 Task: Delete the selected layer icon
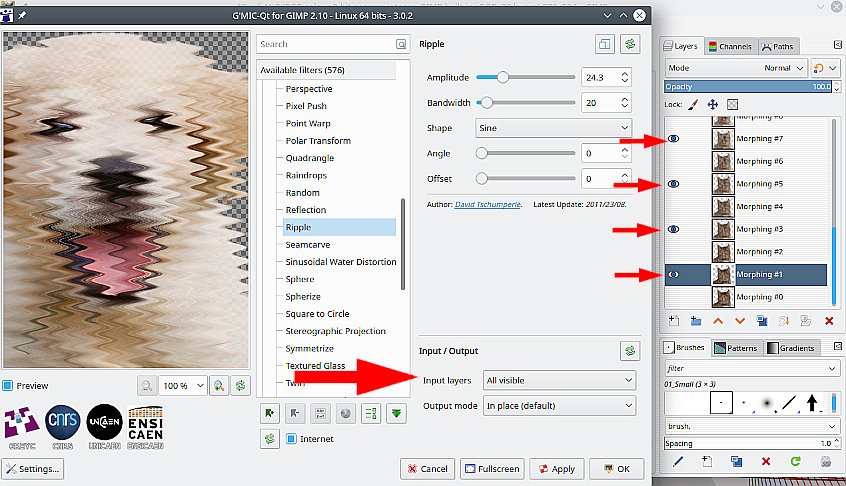coord(829,321)
